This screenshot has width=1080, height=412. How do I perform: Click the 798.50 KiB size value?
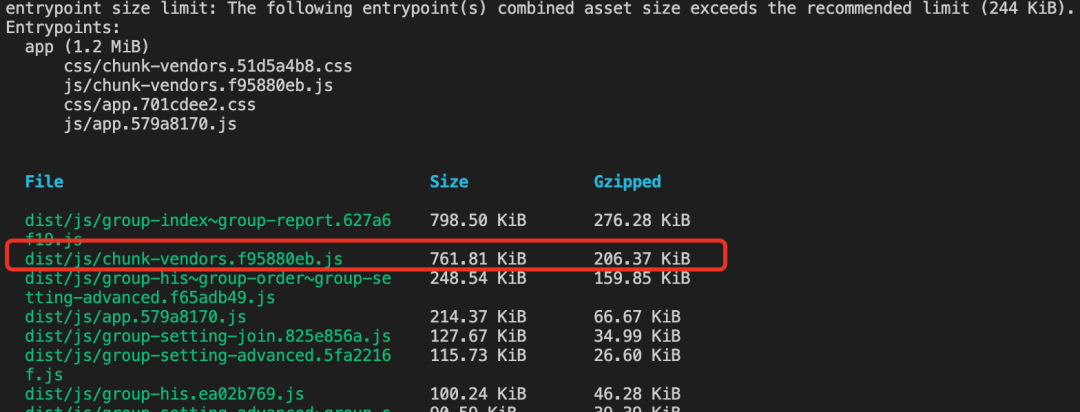(478, 220)
